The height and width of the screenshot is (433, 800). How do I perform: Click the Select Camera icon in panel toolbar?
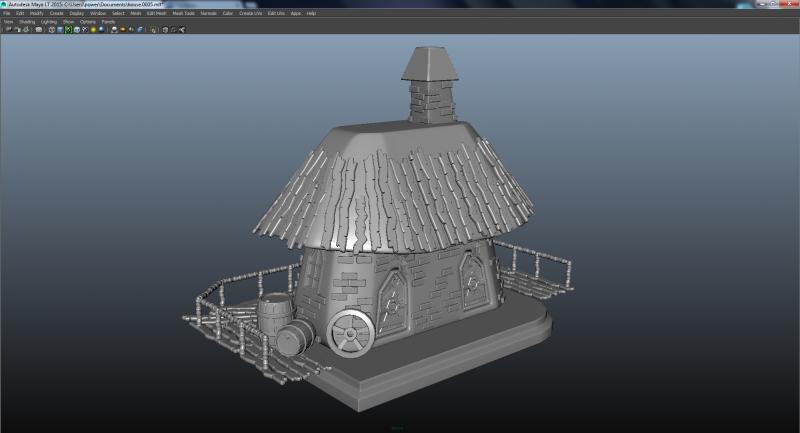click(9, 30)
